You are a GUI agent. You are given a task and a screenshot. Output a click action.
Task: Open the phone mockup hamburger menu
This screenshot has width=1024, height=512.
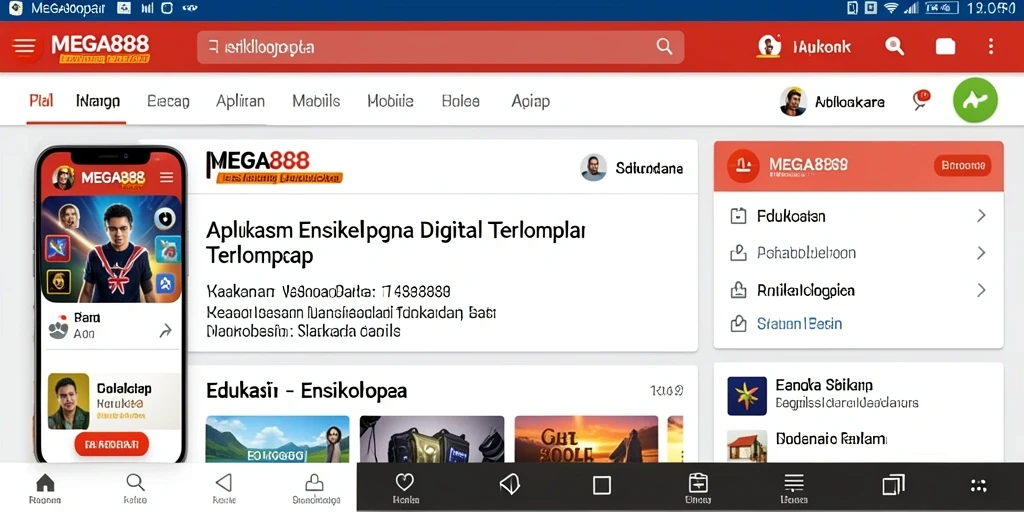click(167, 178)
